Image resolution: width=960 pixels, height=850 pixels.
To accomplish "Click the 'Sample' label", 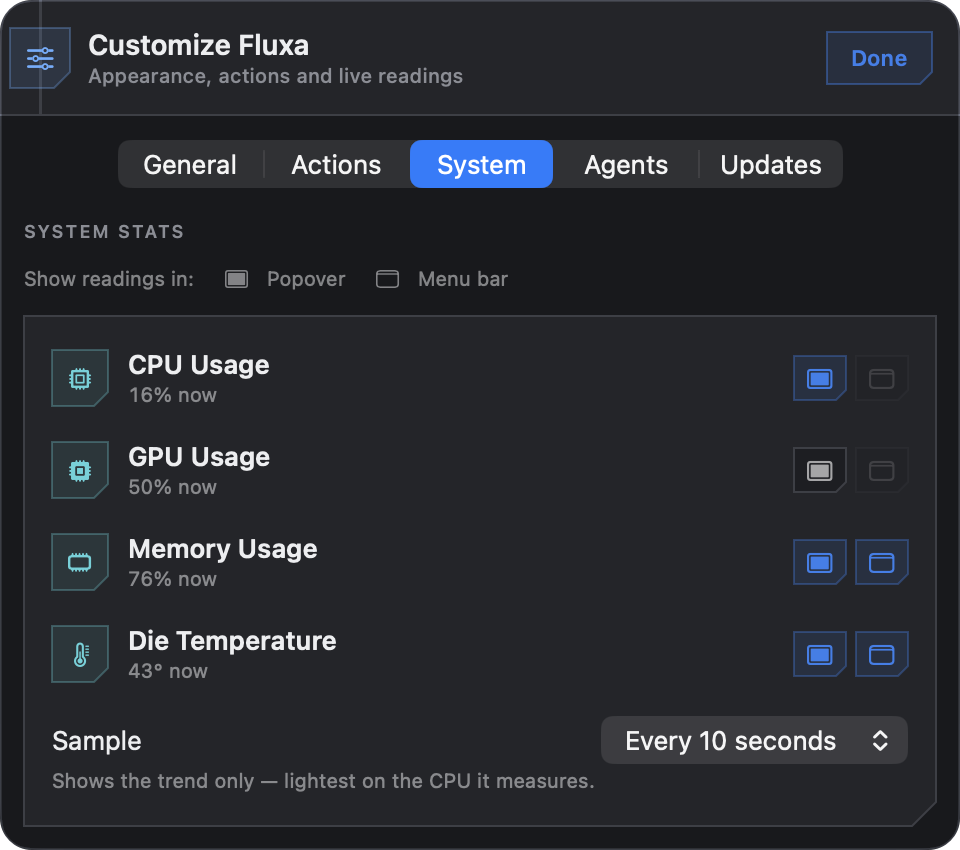I will coord(97,741).
